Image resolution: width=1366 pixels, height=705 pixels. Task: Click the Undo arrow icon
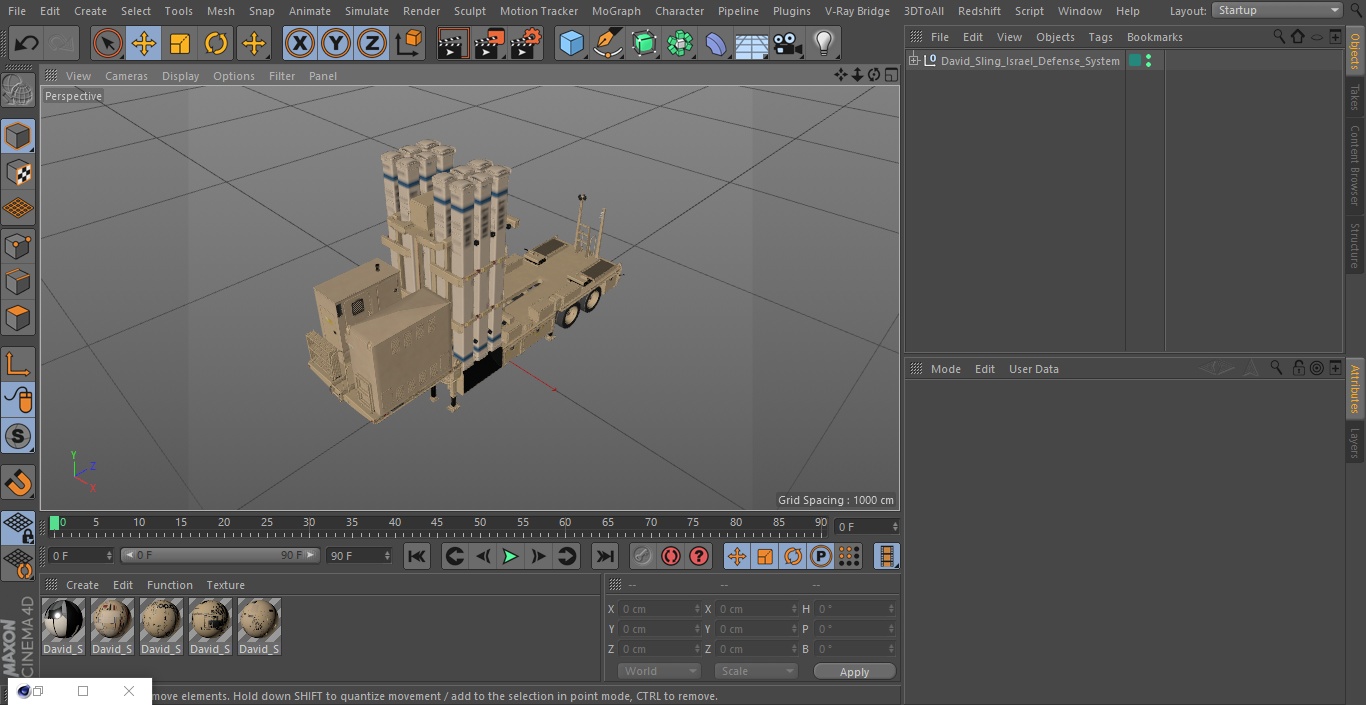[x=27, y=43]
